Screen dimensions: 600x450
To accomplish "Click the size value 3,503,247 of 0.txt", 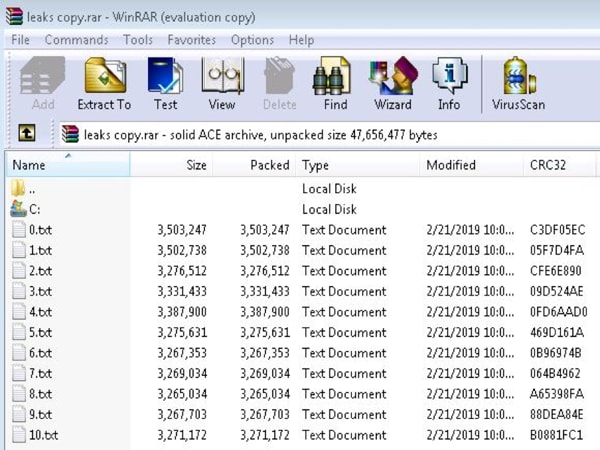I will (182, 230).
